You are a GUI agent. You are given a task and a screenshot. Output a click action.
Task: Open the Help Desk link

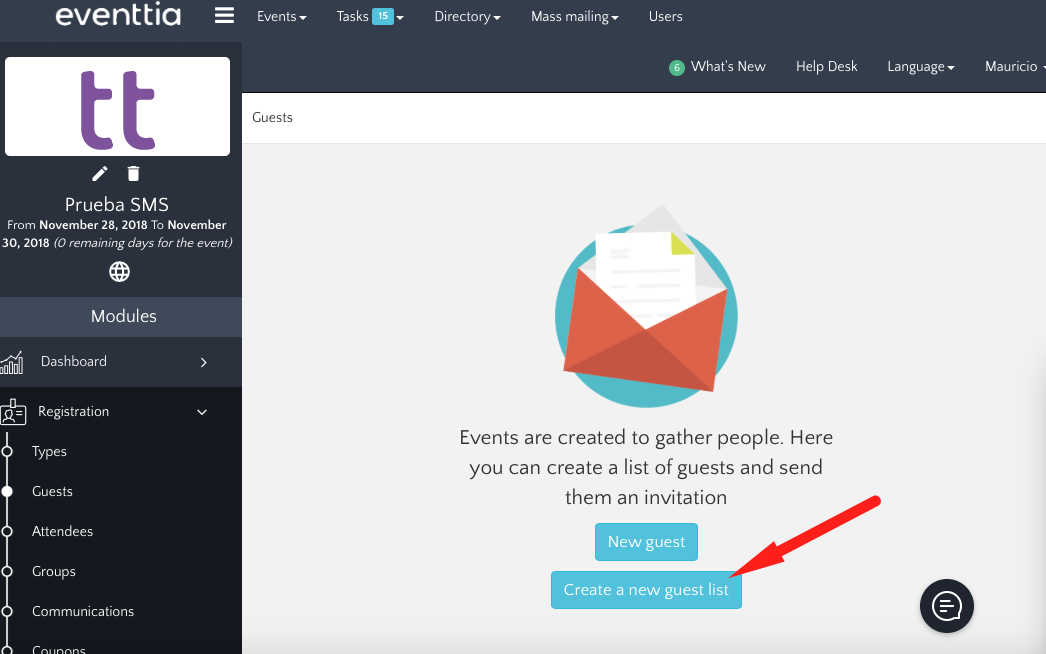pyautogui.click(x=826, y=67)
